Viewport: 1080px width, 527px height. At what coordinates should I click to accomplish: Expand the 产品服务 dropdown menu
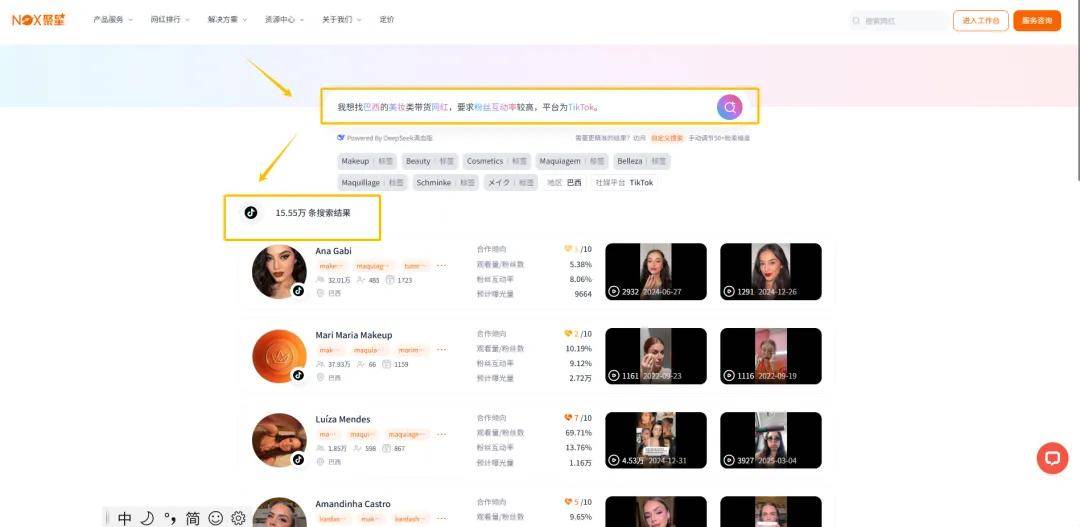coord(112,20)
